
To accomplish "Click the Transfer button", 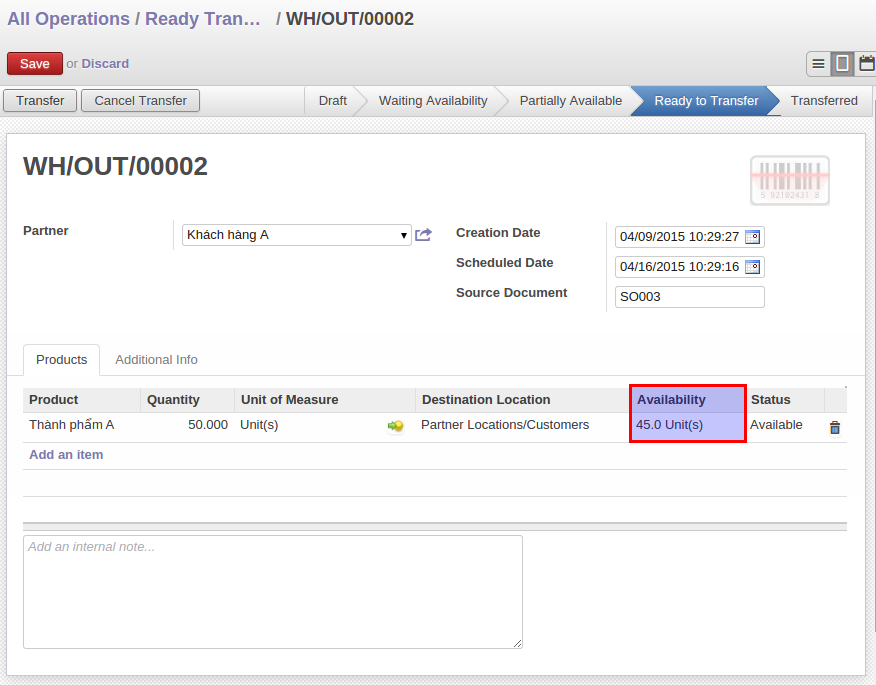I will 40,101.
